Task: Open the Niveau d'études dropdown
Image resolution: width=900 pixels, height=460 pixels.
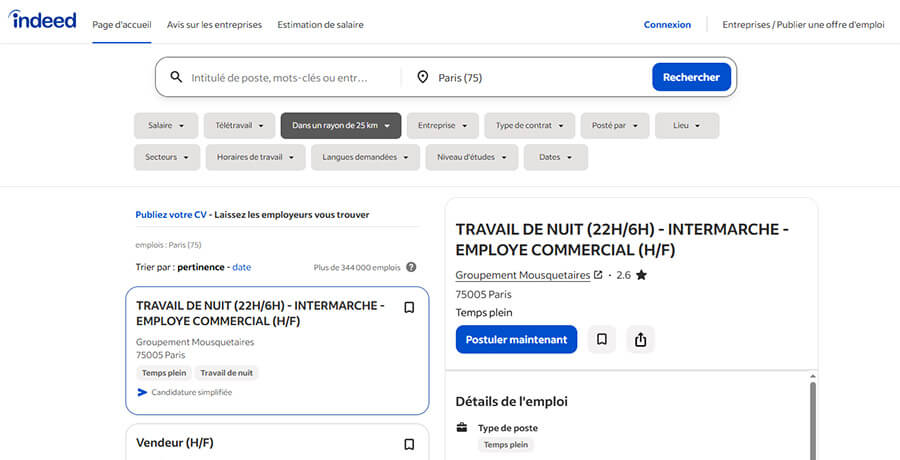Action: pyautogui.click(x=471, y=157)
